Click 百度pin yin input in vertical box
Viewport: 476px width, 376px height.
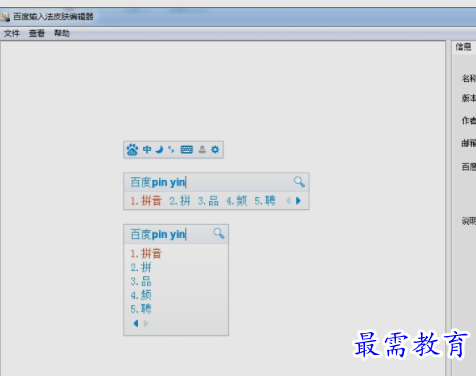coord(158,234)
